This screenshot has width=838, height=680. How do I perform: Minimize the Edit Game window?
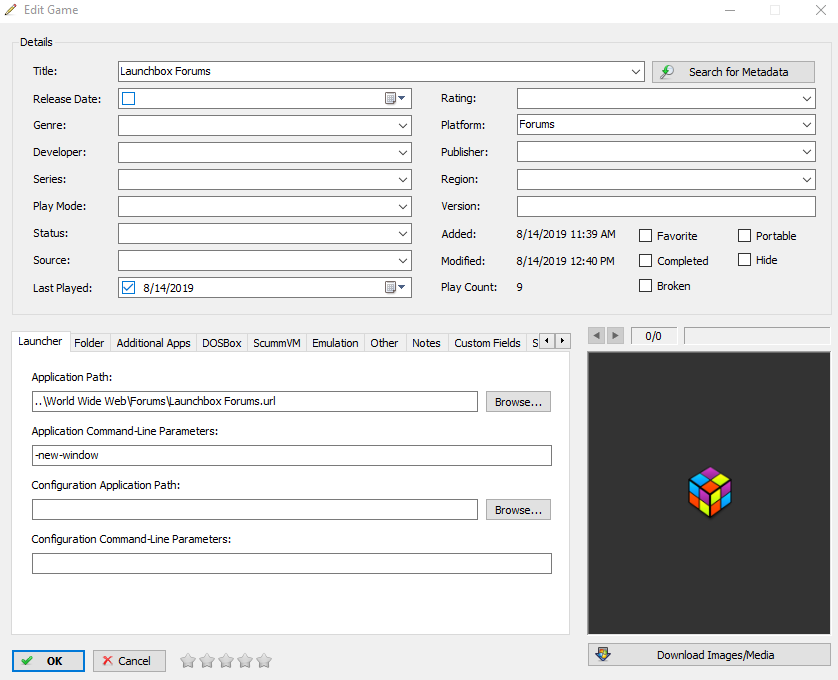[730, 10]
